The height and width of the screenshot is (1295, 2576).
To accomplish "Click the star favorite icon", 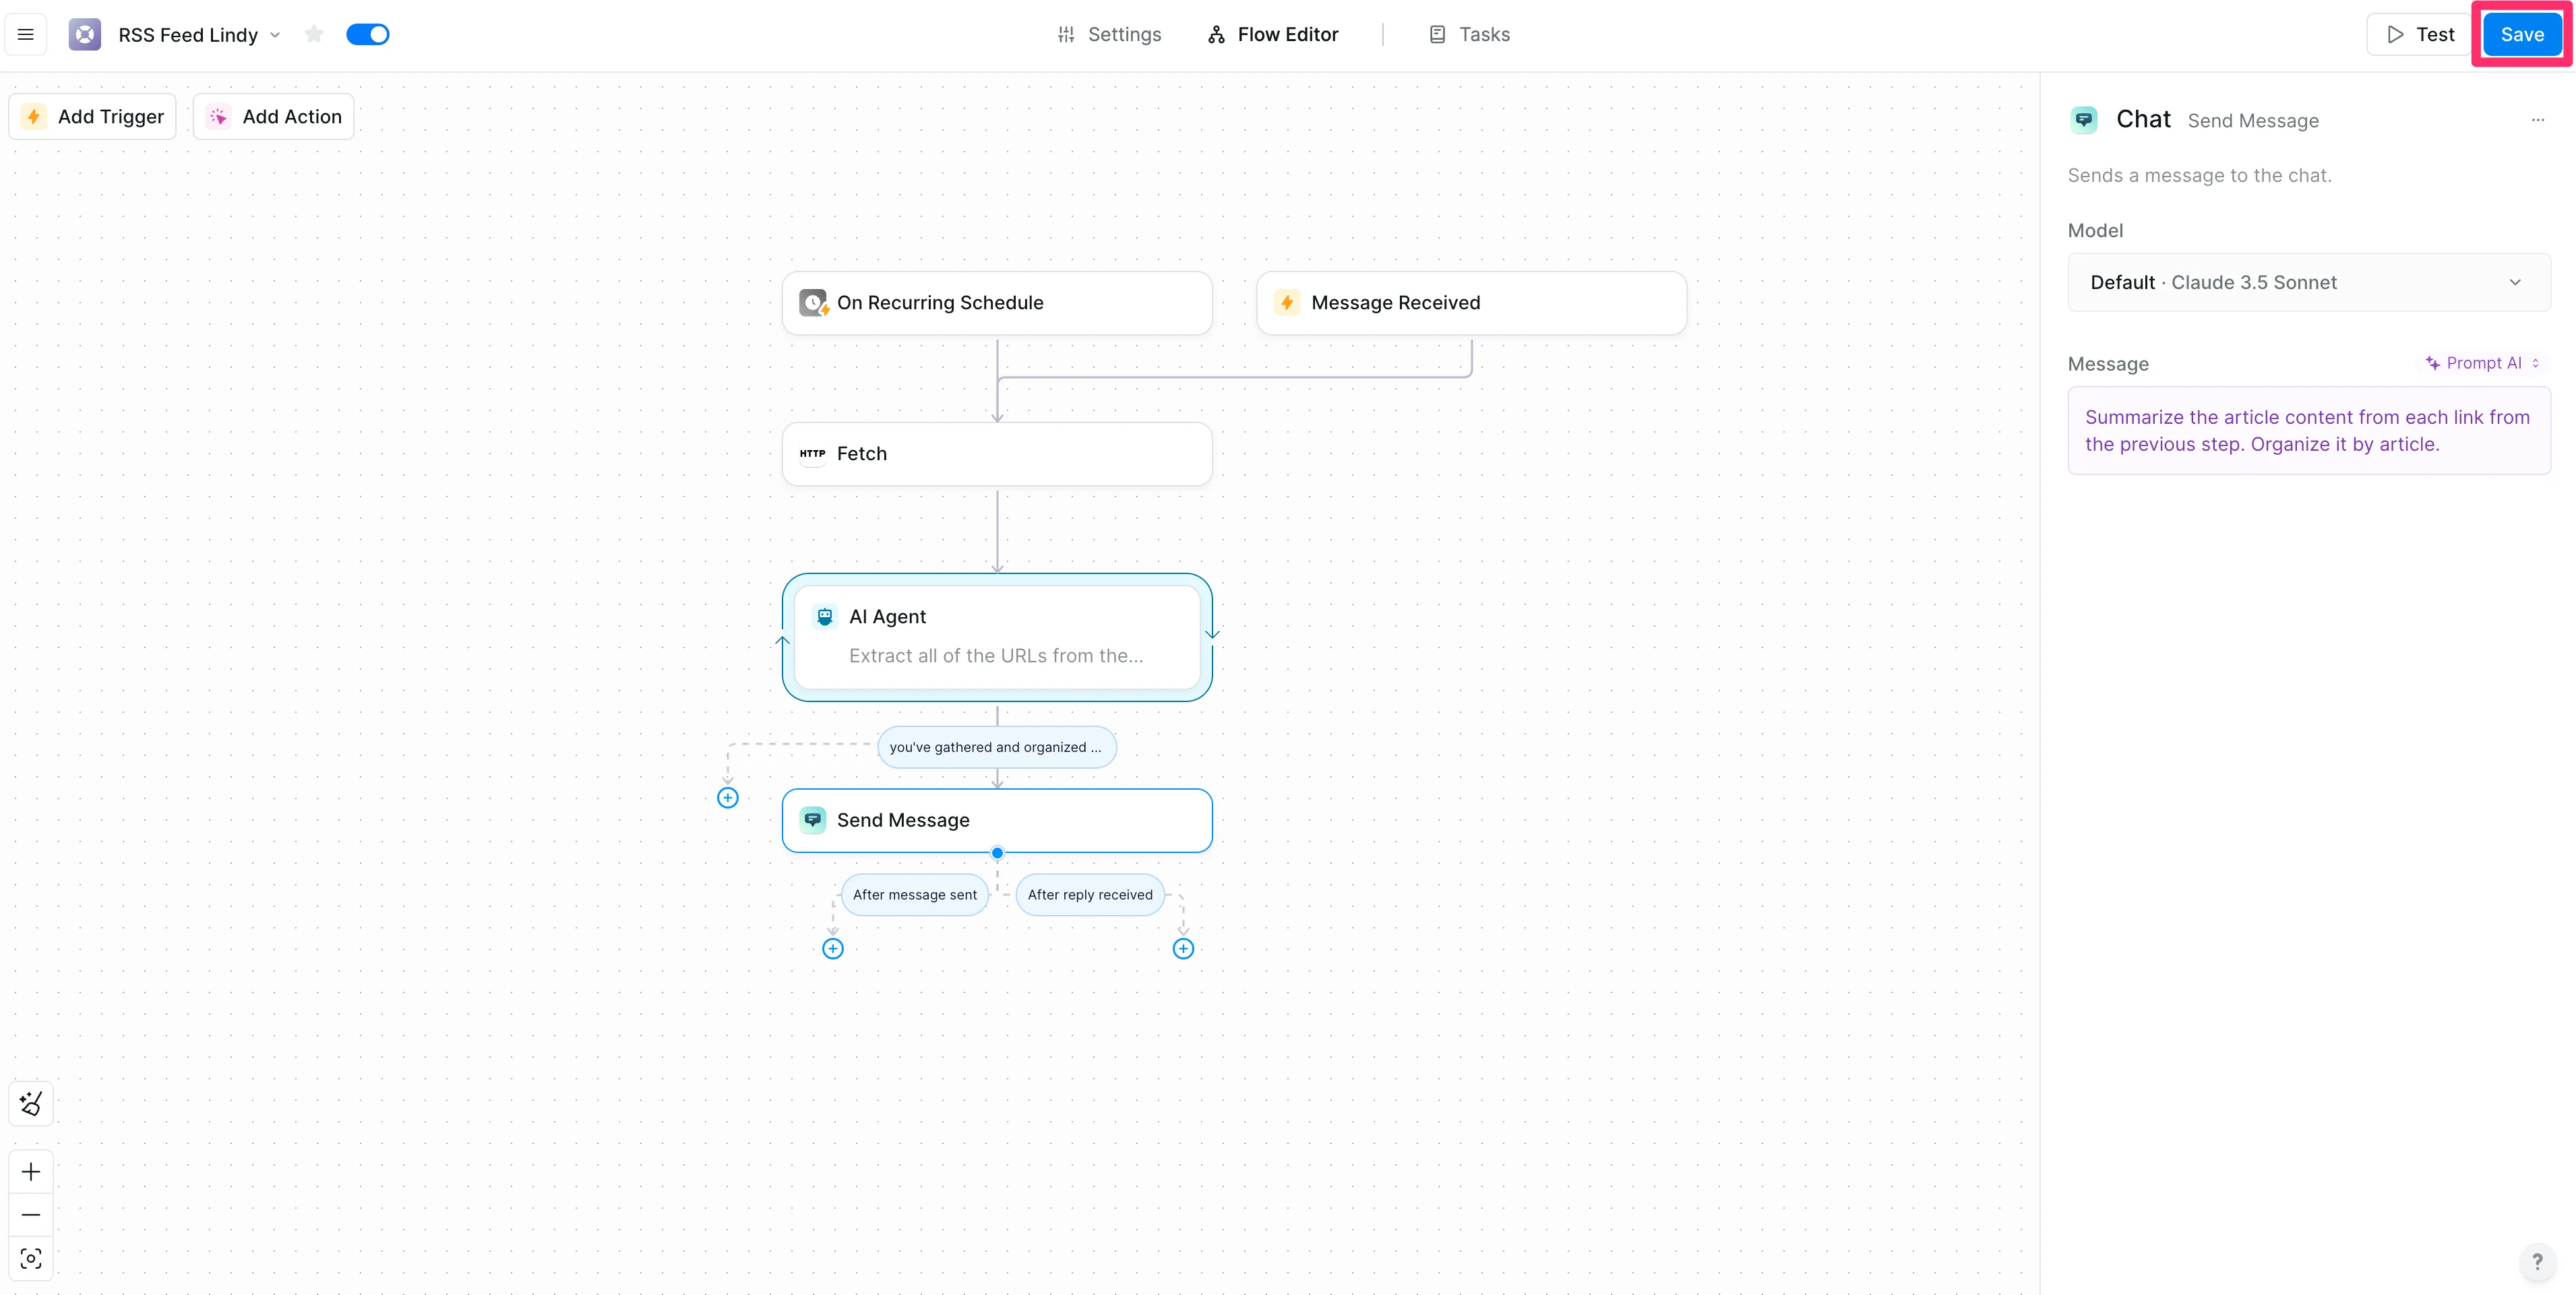I will click(x=314, y=34).
